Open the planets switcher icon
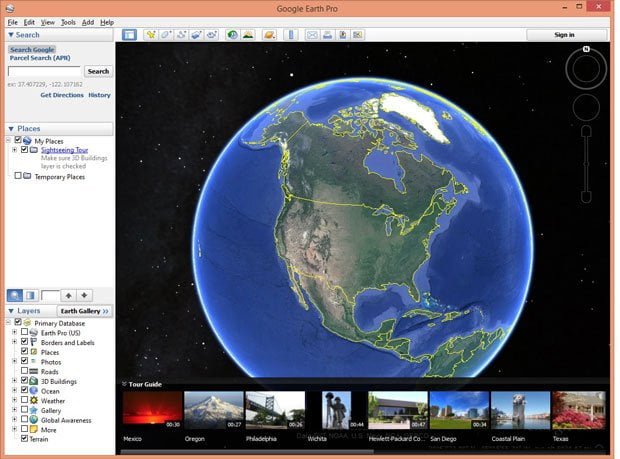This screenshot has height=459, width=620. click(269, 35)
